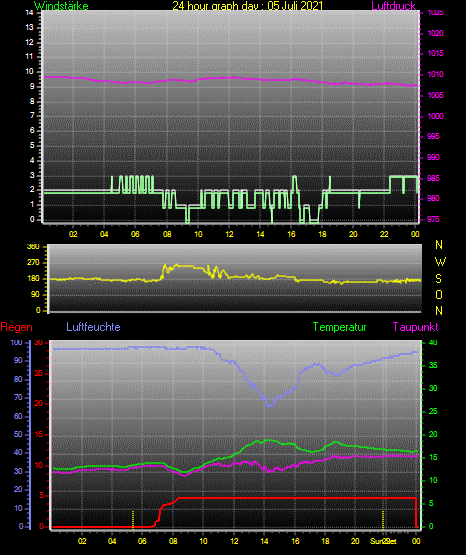Screen dimensions: 466x555
Task: Click the yellow sunrise marker near 06
Action: pyautogui.click(x=133, y=520)
